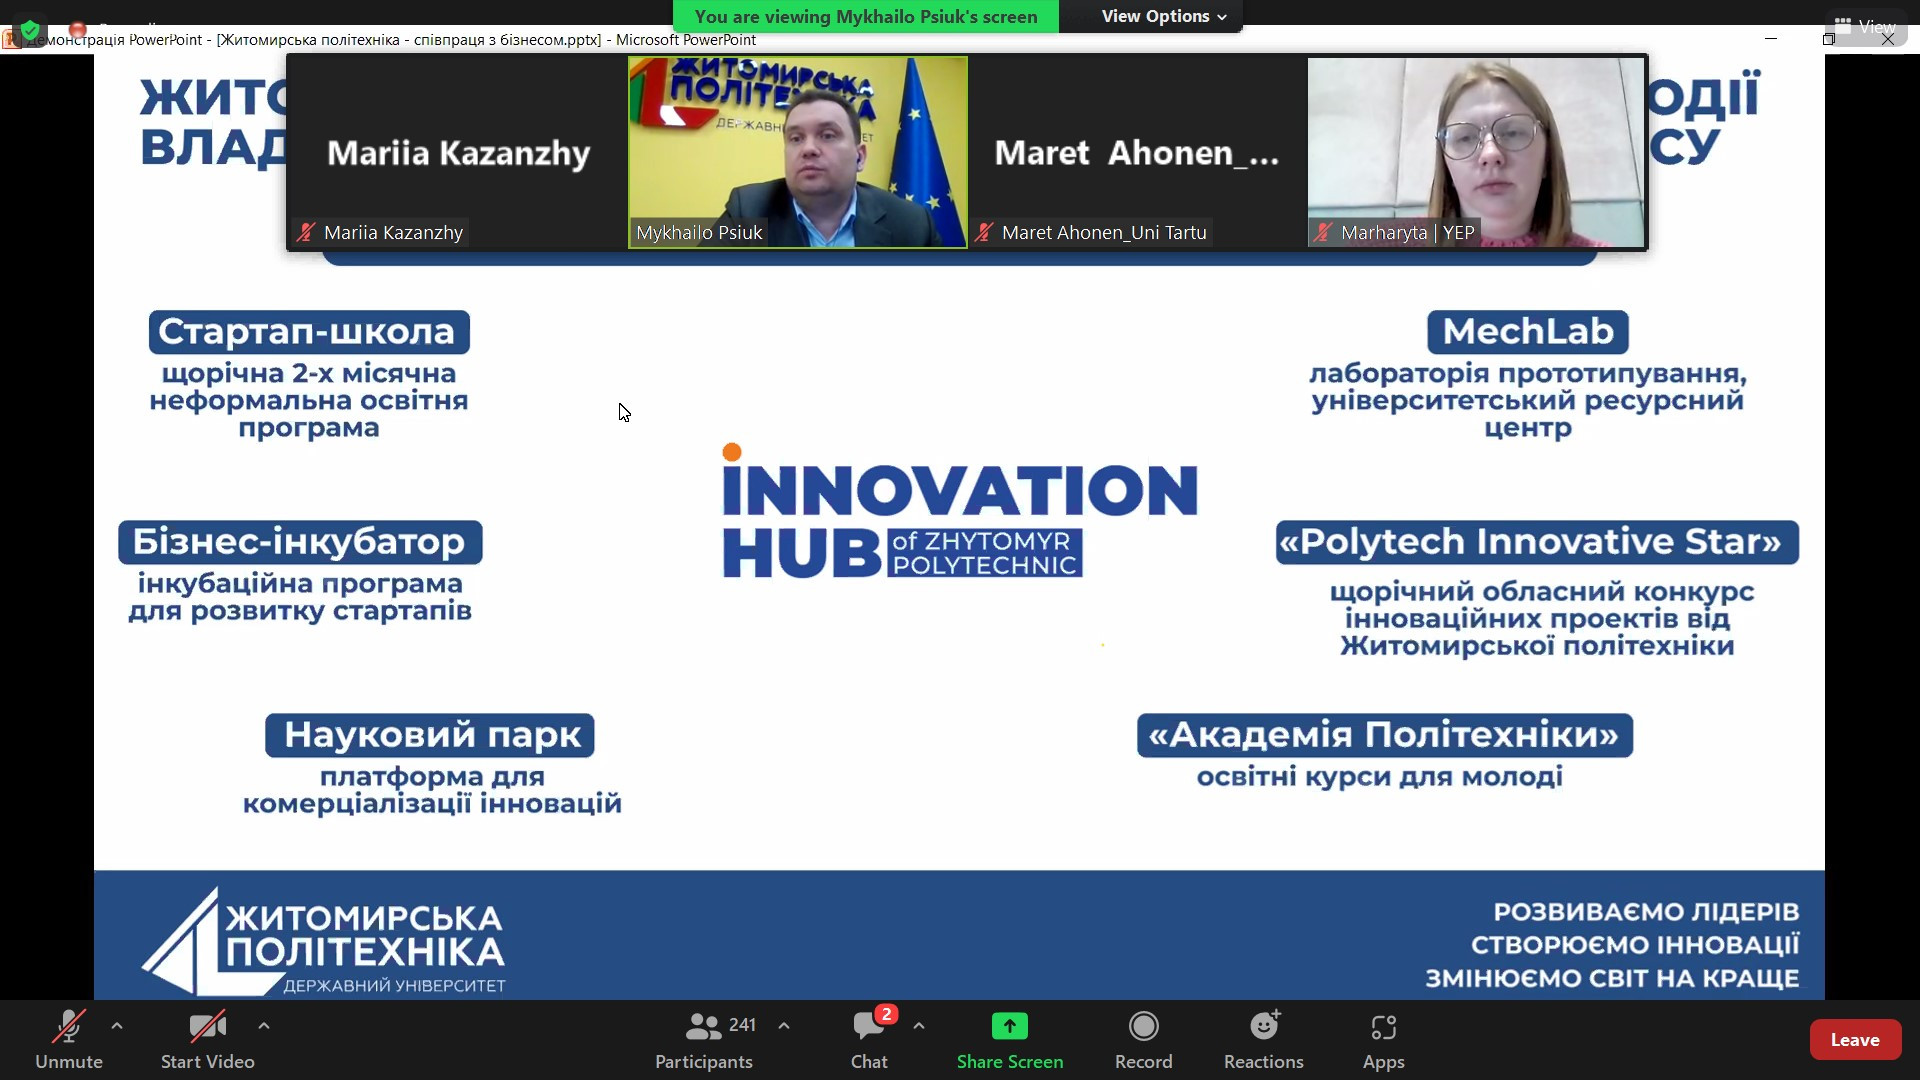Open the Participants panel icon
Screen dimensions: 1920x1080
coord(704,1027)
